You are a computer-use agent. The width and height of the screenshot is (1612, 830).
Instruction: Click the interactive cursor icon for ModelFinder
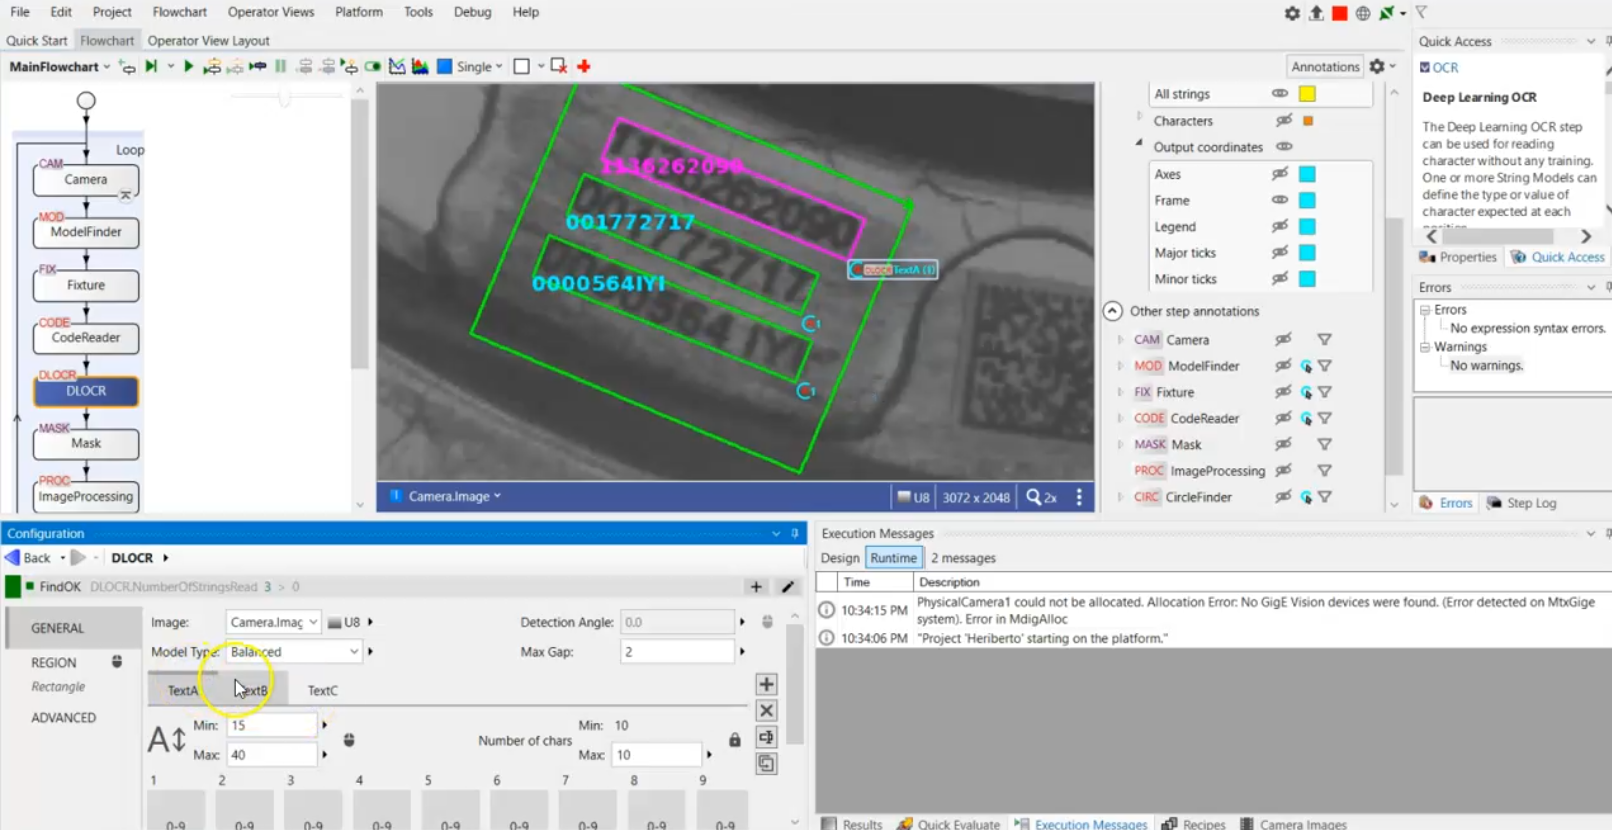(1306, 366)
